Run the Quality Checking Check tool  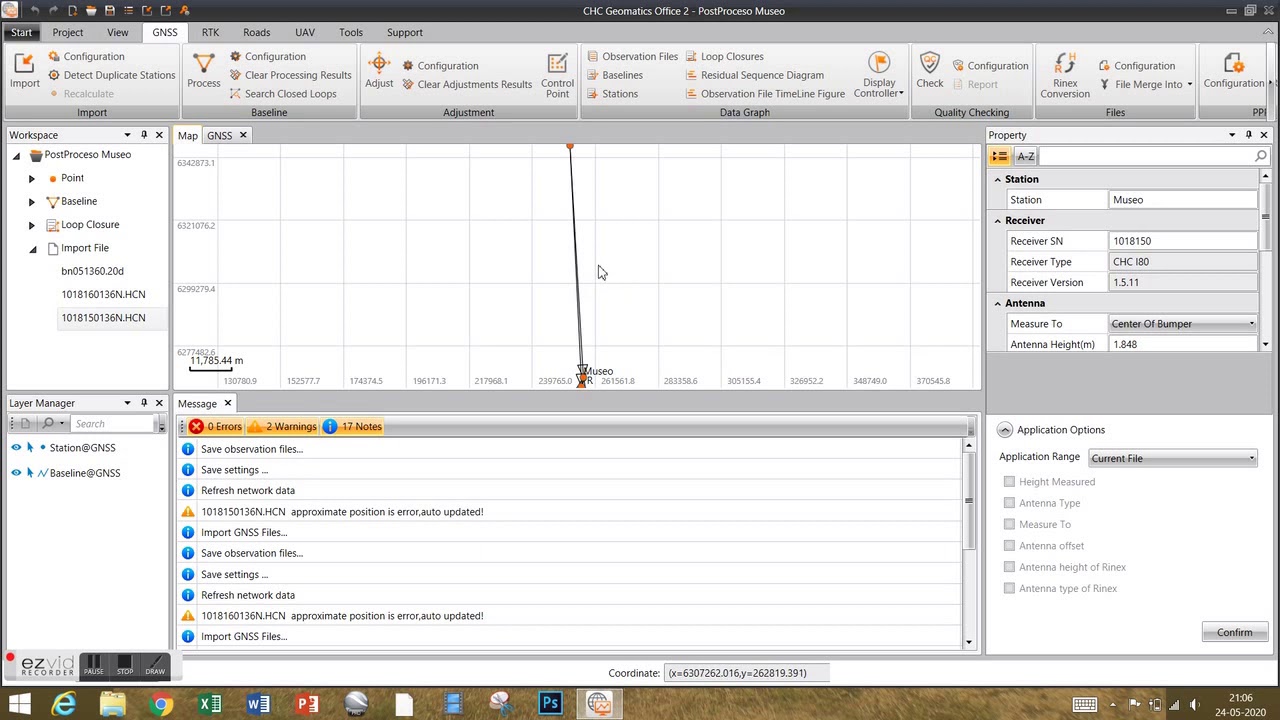pyautogui.click(x=930, y=71)
